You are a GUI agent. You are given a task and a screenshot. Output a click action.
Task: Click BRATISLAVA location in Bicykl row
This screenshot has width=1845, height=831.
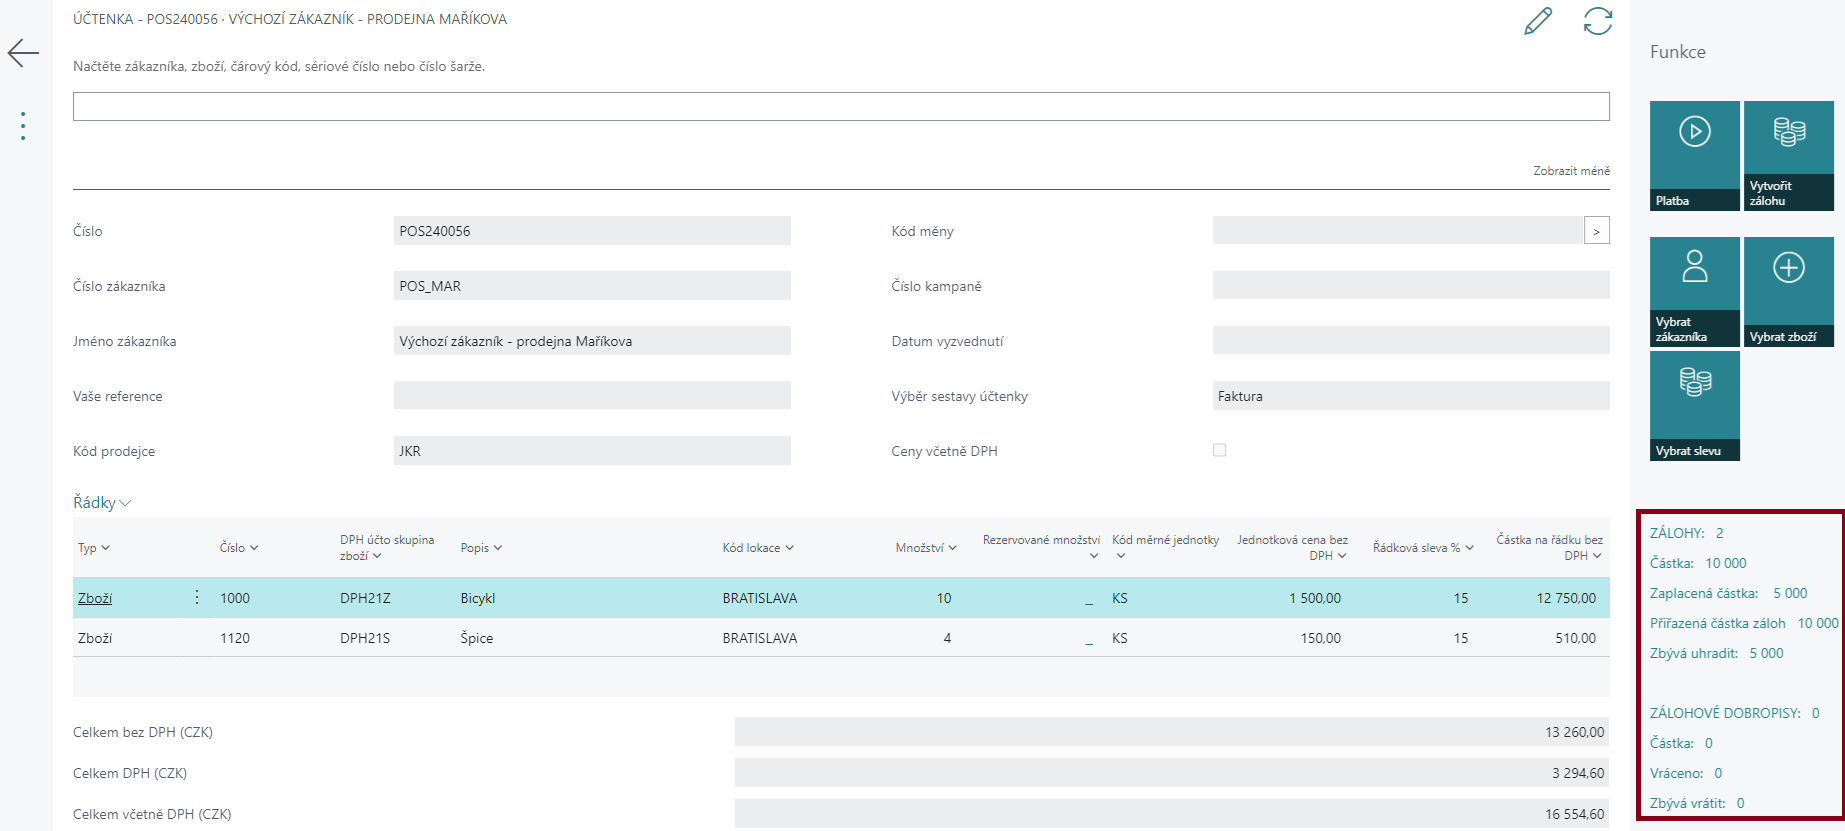point(760,598)
